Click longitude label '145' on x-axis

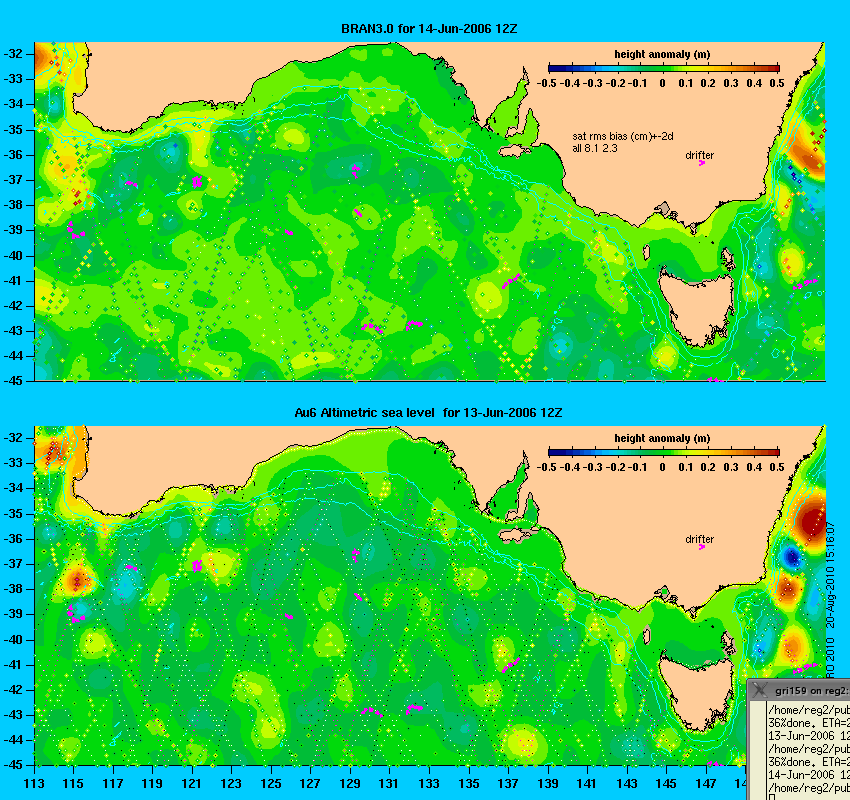point(666,784)
